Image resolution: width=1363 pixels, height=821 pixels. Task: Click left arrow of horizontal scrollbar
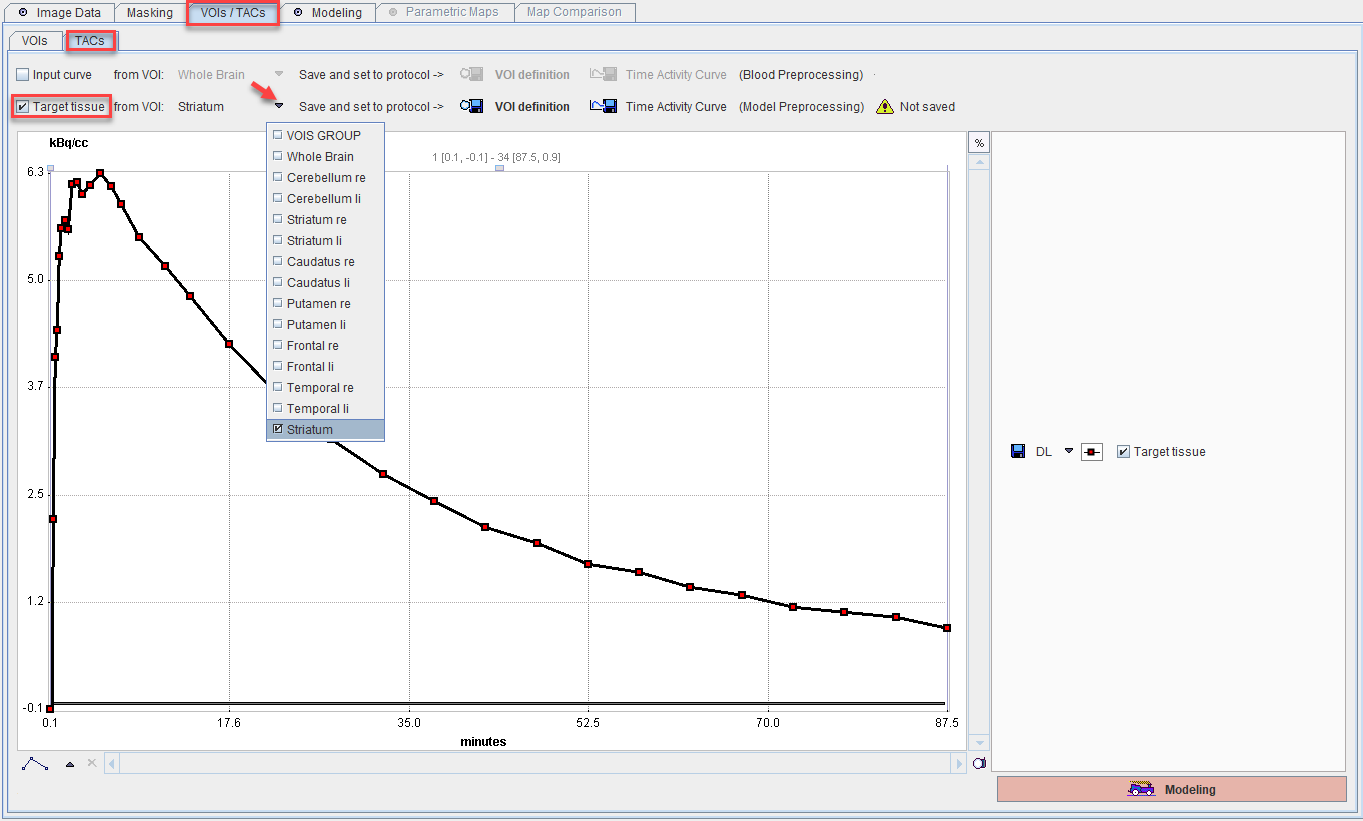coord(113,764)
